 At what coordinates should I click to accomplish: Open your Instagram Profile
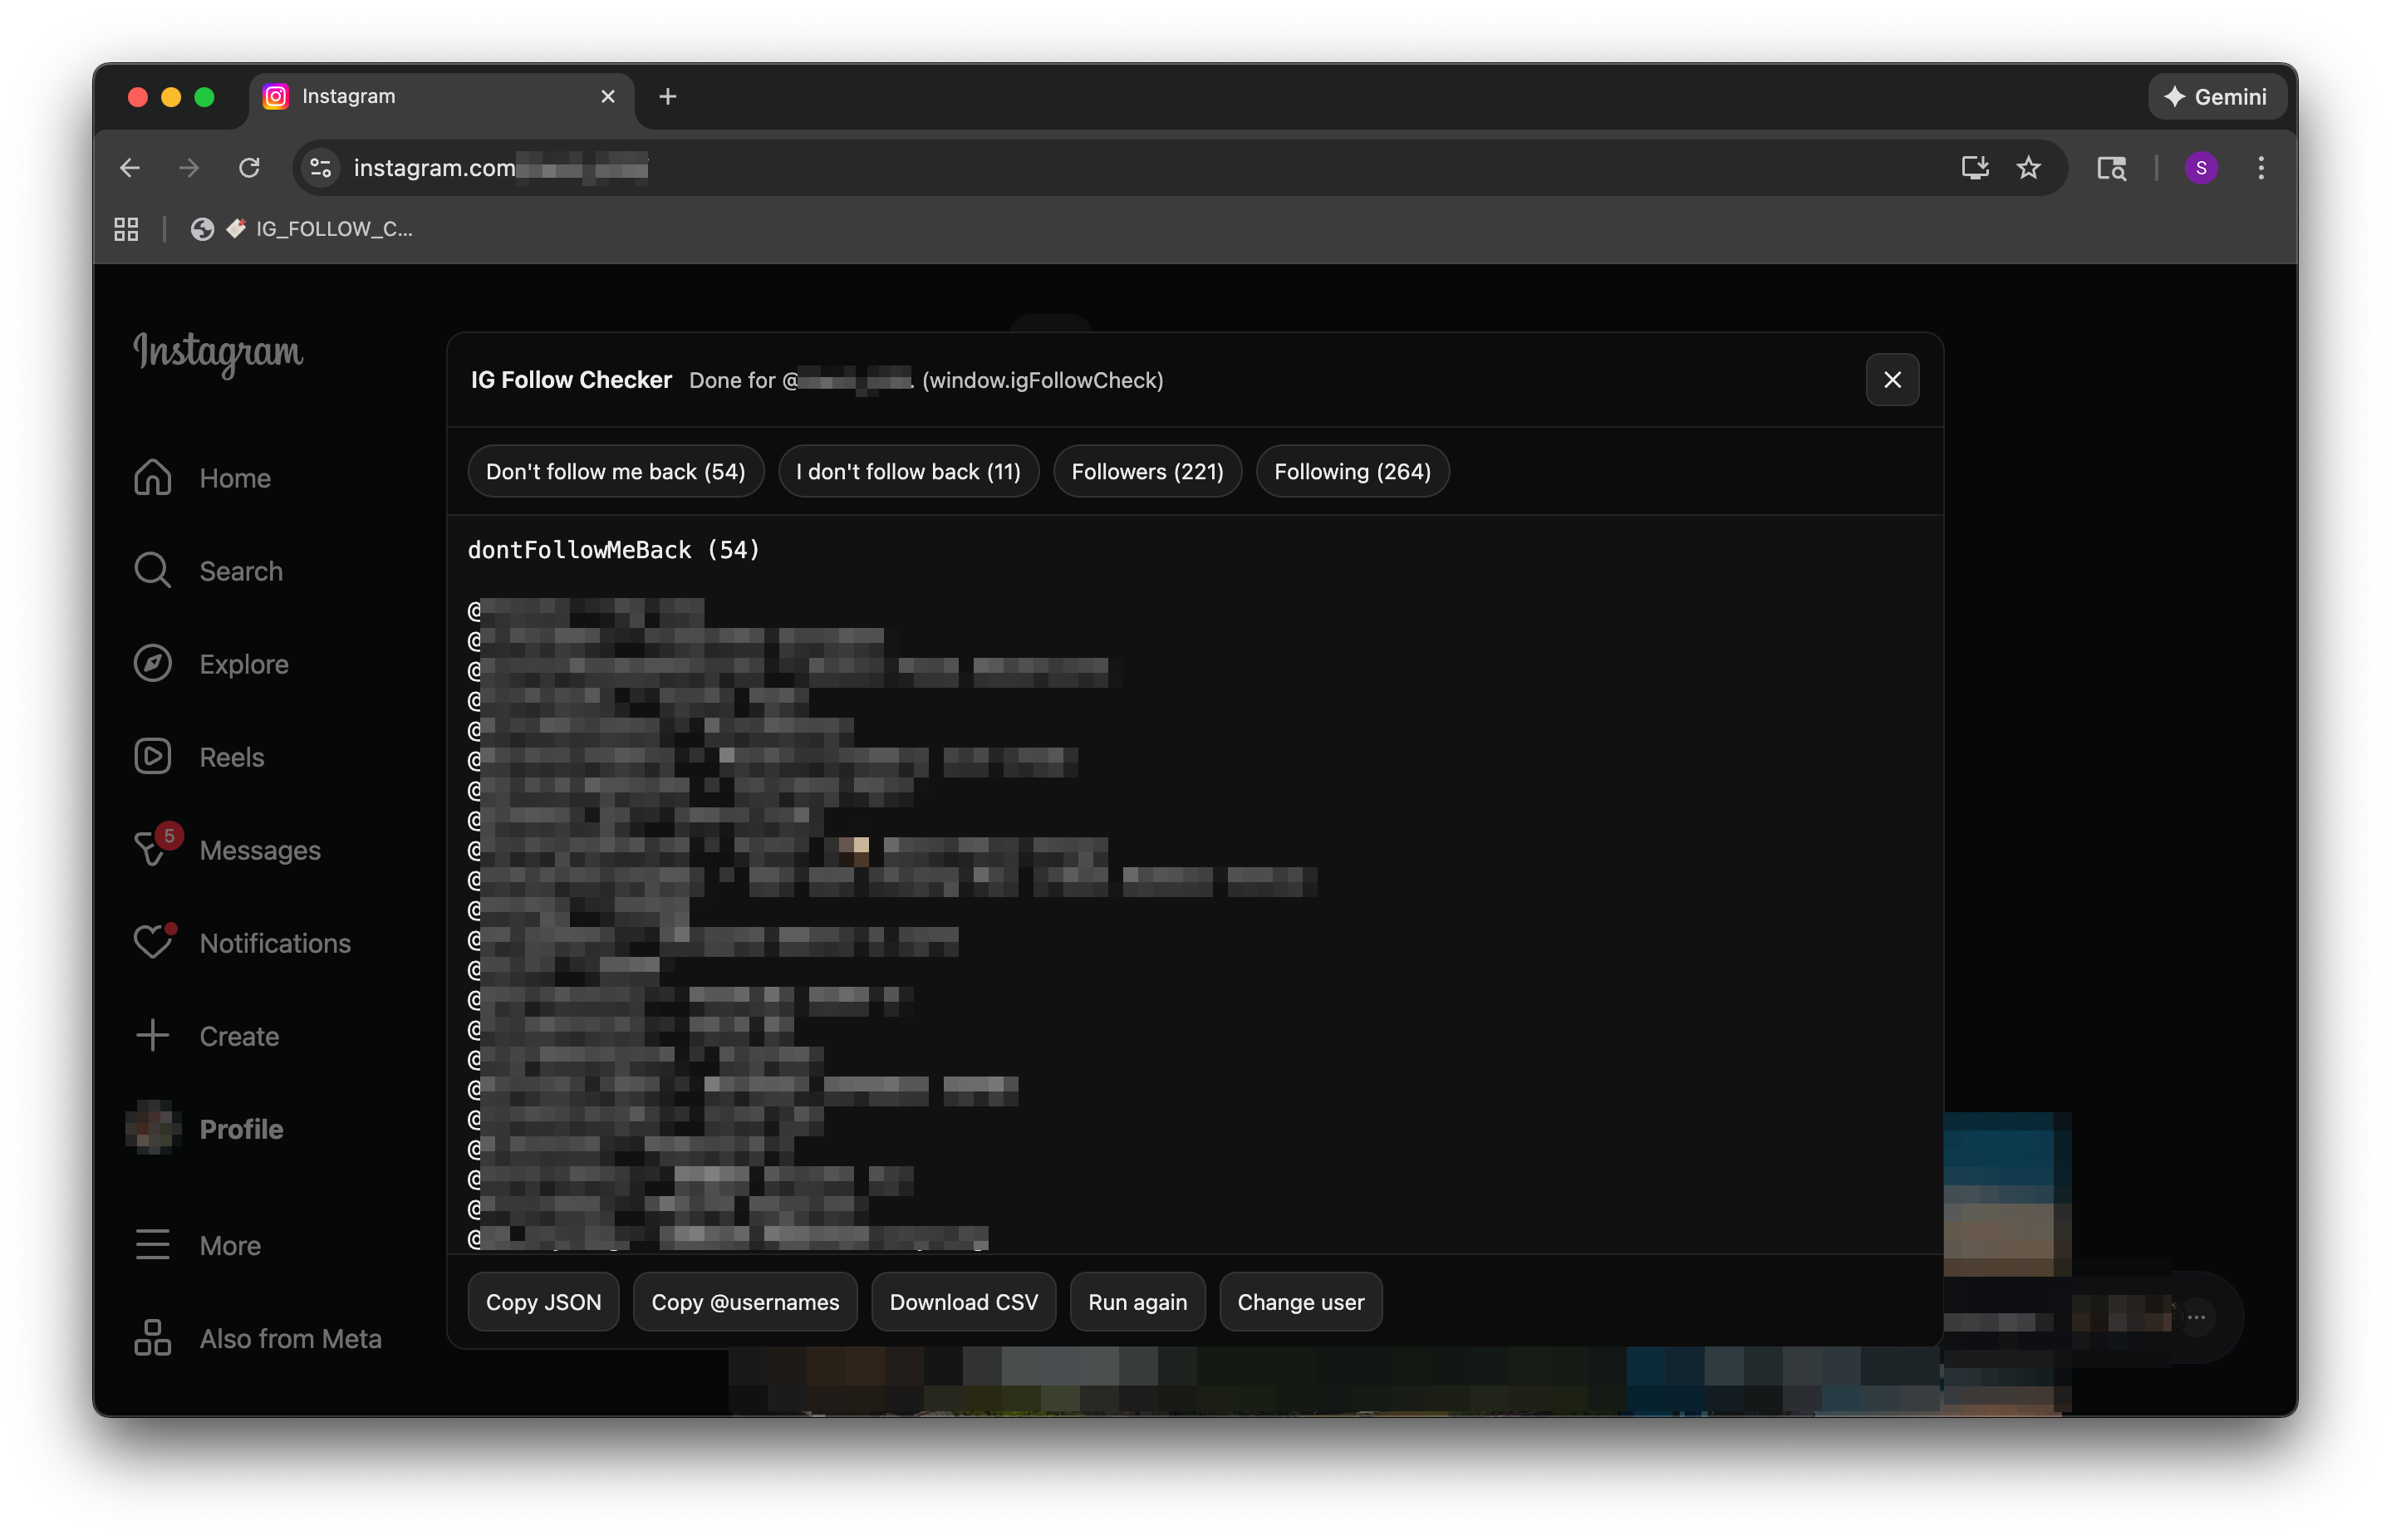(x=240, y=1128)
